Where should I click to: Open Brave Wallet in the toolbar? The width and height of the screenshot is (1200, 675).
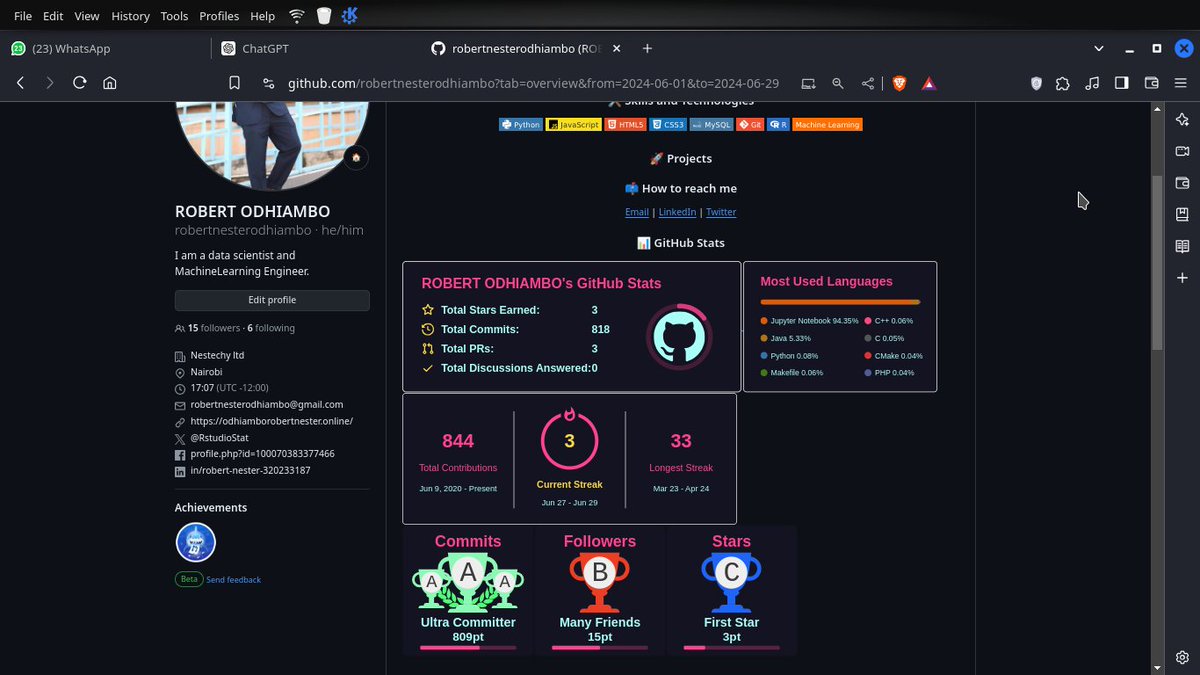(x=1151, y=84)
